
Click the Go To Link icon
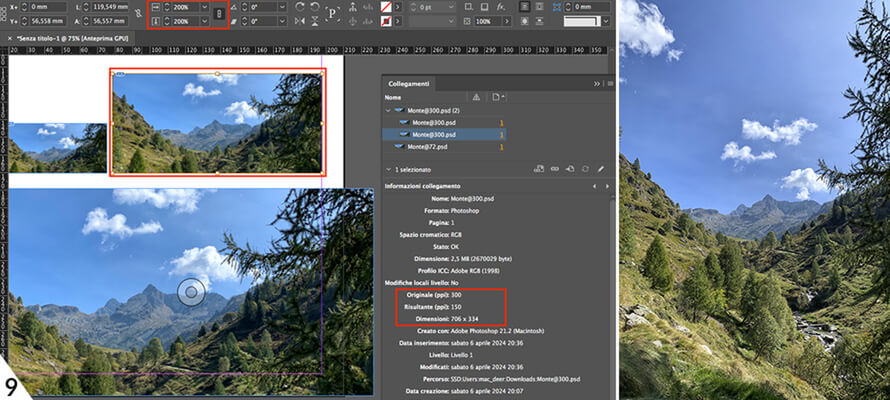point(568,169)
